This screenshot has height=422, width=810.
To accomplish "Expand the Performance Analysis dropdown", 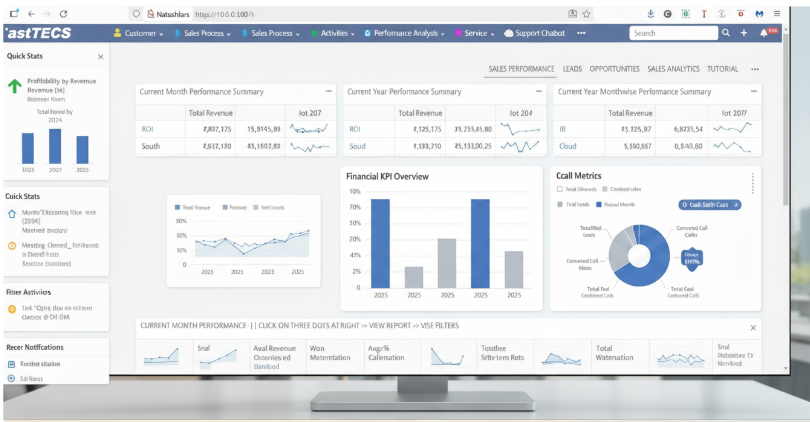I will point(404,33).
